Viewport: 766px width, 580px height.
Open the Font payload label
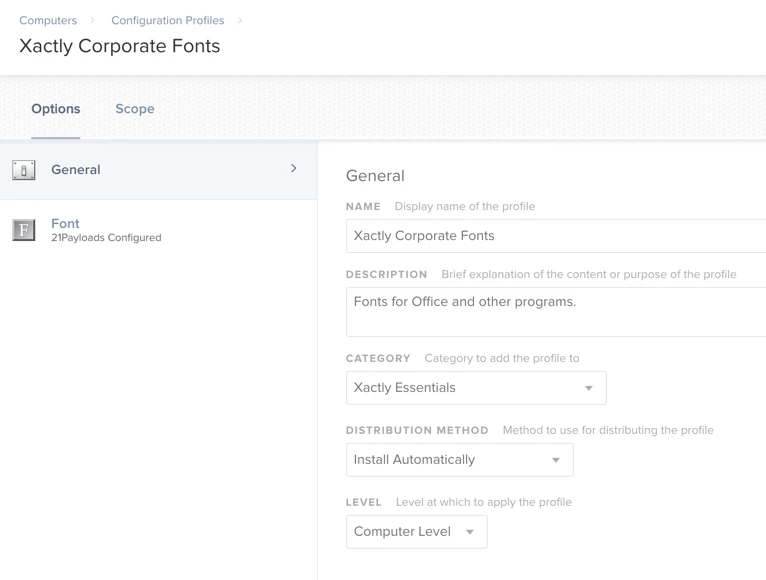point(65,224)
